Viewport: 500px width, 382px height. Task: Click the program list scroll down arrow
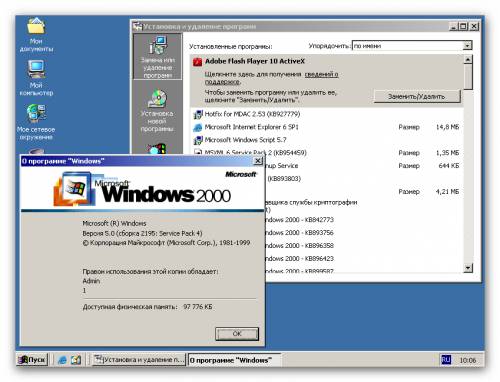[x=468, y=268]
